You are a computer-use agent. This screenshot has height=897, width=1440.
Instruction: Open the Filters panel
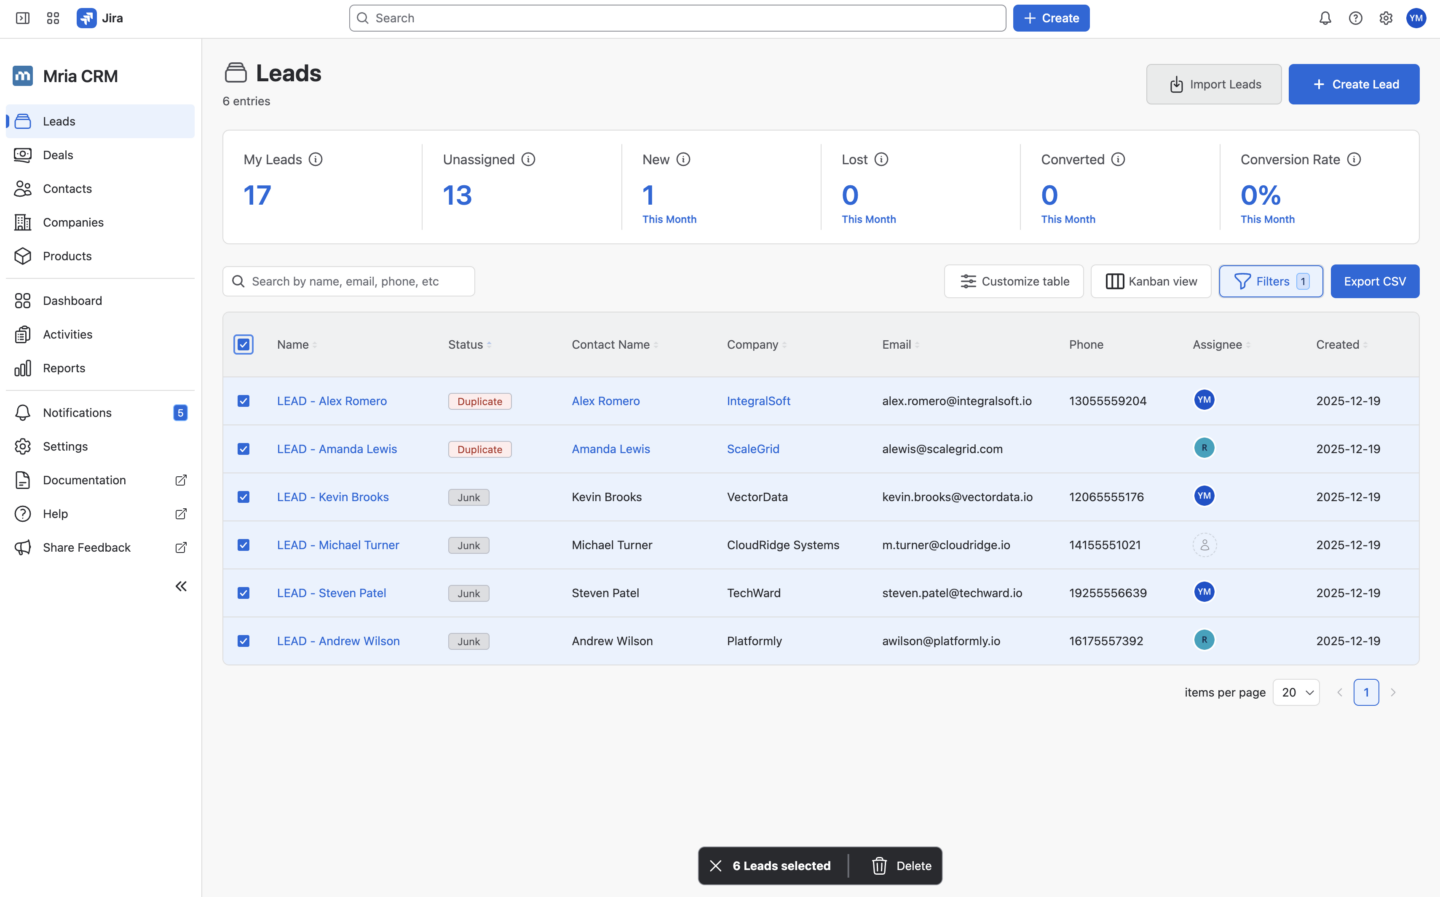[1271, 281]
